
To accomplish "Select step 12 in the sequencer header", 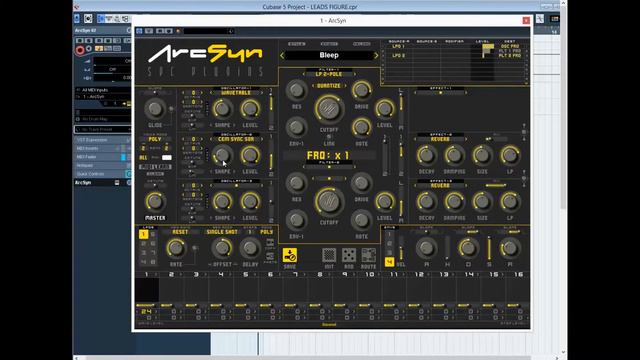I will (x=419, y=275).
